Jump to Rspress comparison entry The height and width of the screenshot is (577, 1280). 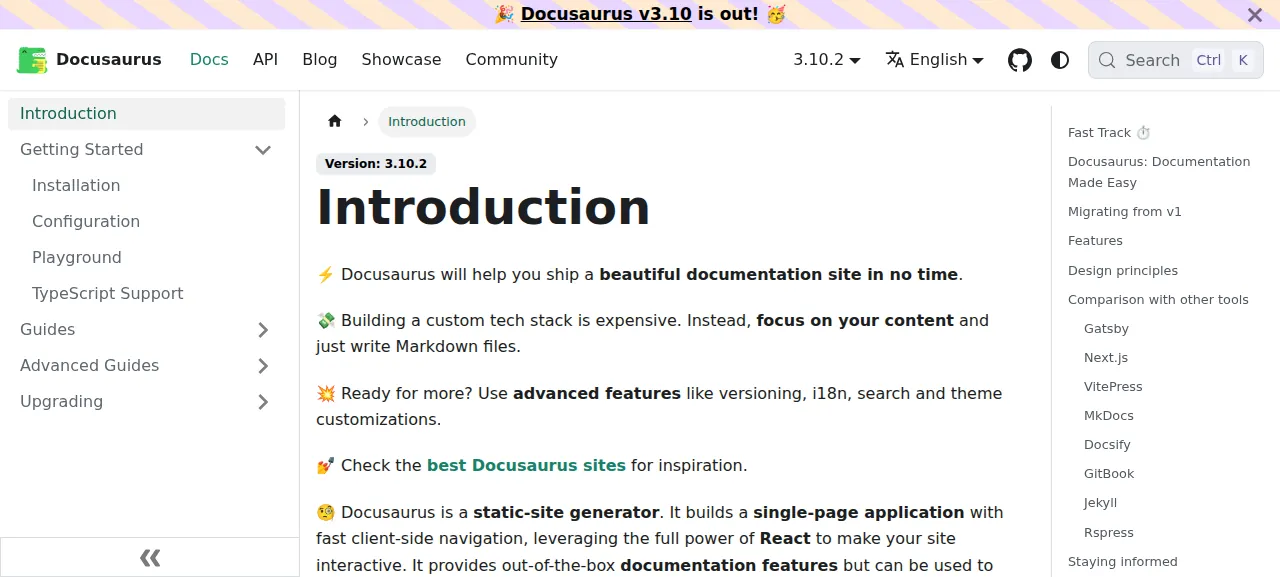pyautogui.click(x=1109, y=533)
